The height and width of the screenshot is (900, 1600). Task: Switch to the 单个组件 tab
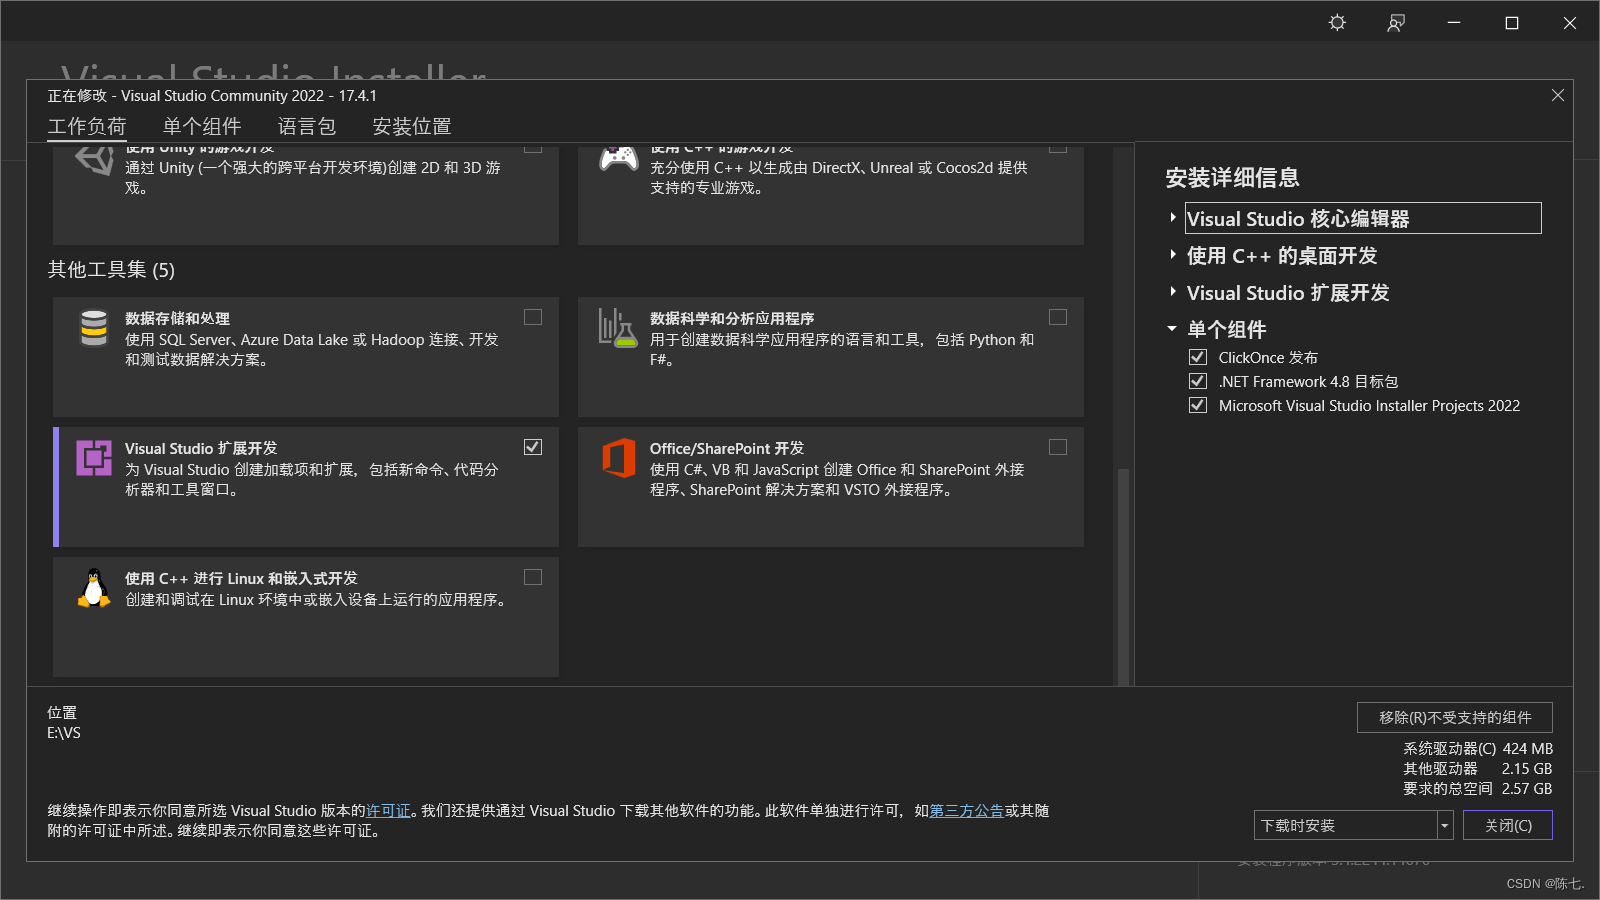pyautogui.click(x=203, y=126)
